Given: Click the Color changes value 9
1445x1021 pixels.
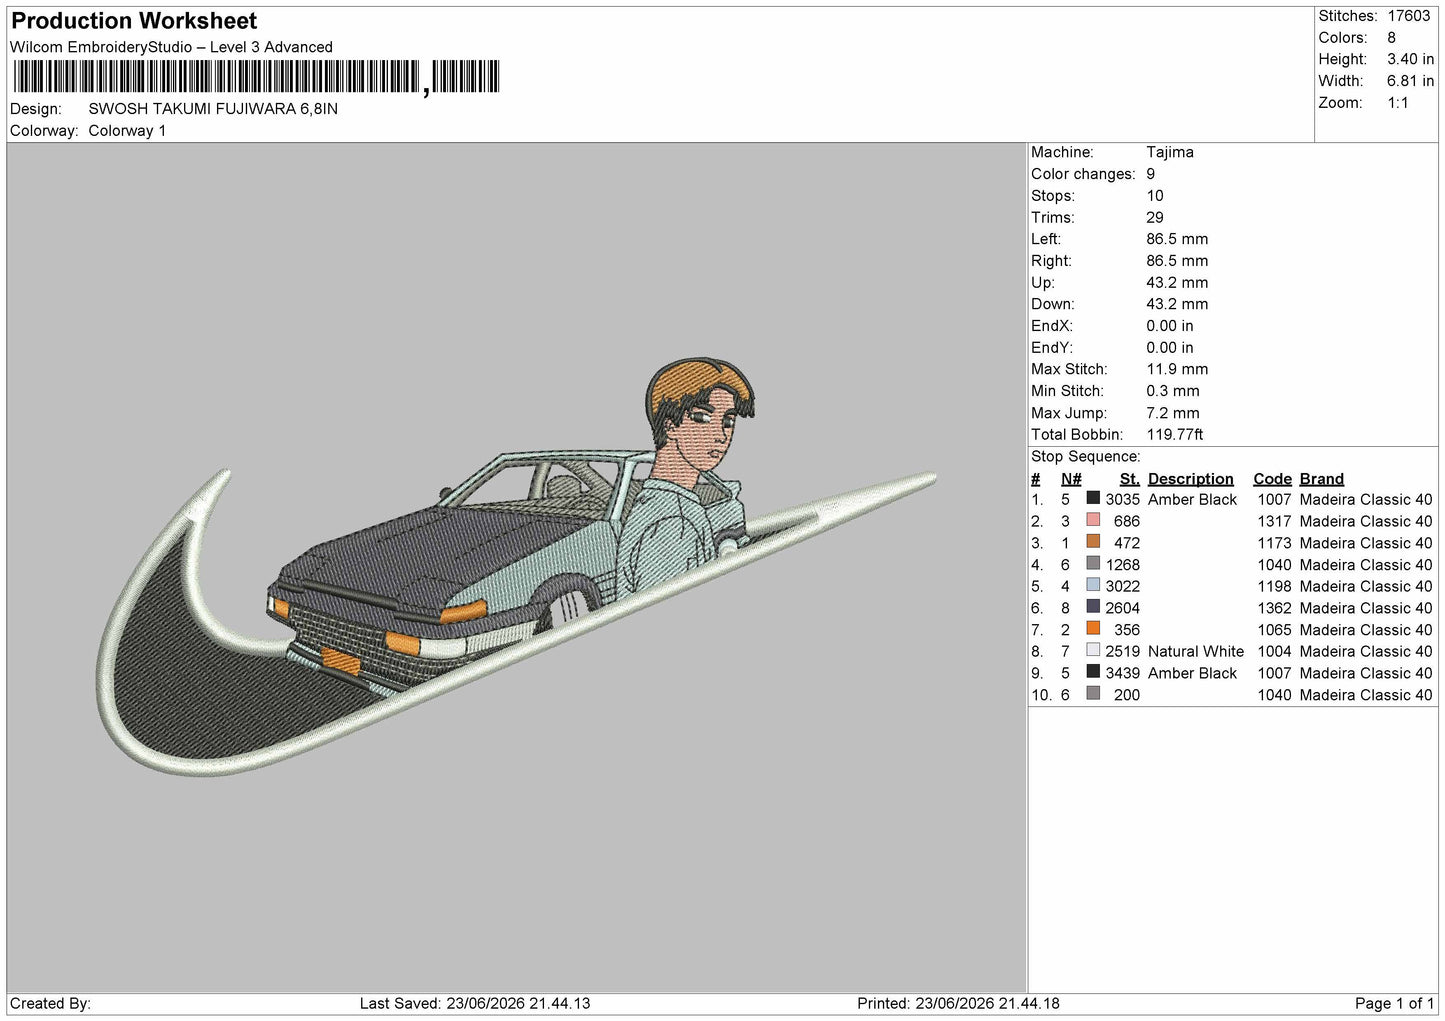Looking at the screenshot, I should [1151, 174].
